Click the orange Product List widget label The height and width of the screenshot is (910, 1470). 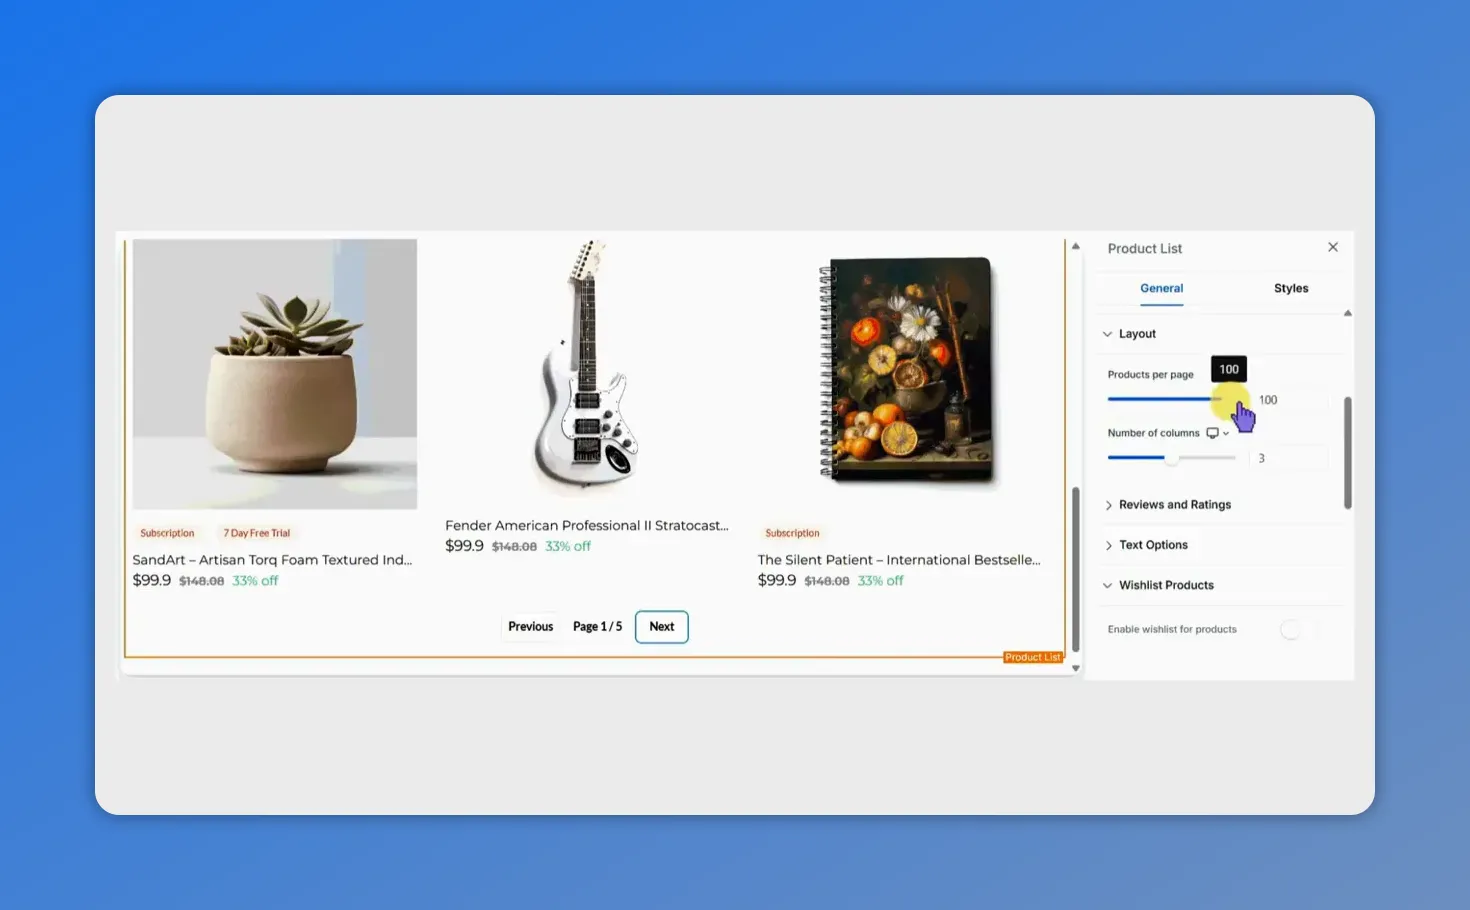[1032, 657]
